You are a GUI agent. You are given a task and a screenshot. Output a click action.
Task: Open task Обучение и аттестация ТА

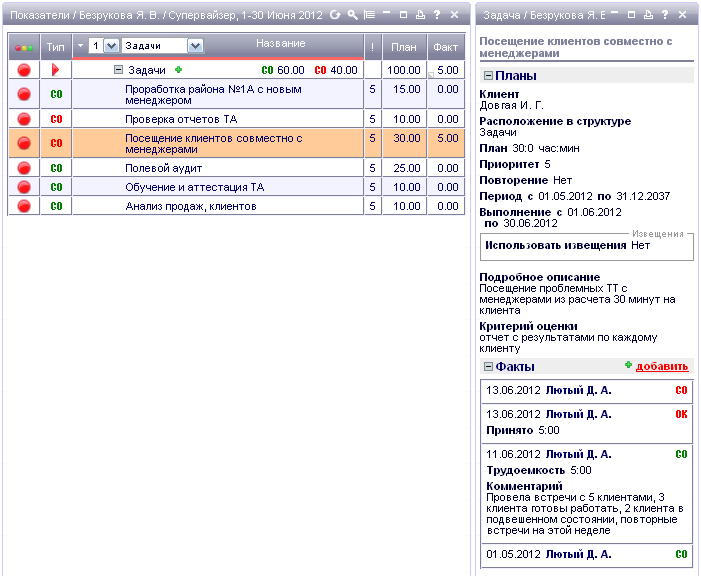[x=194, y=187]
